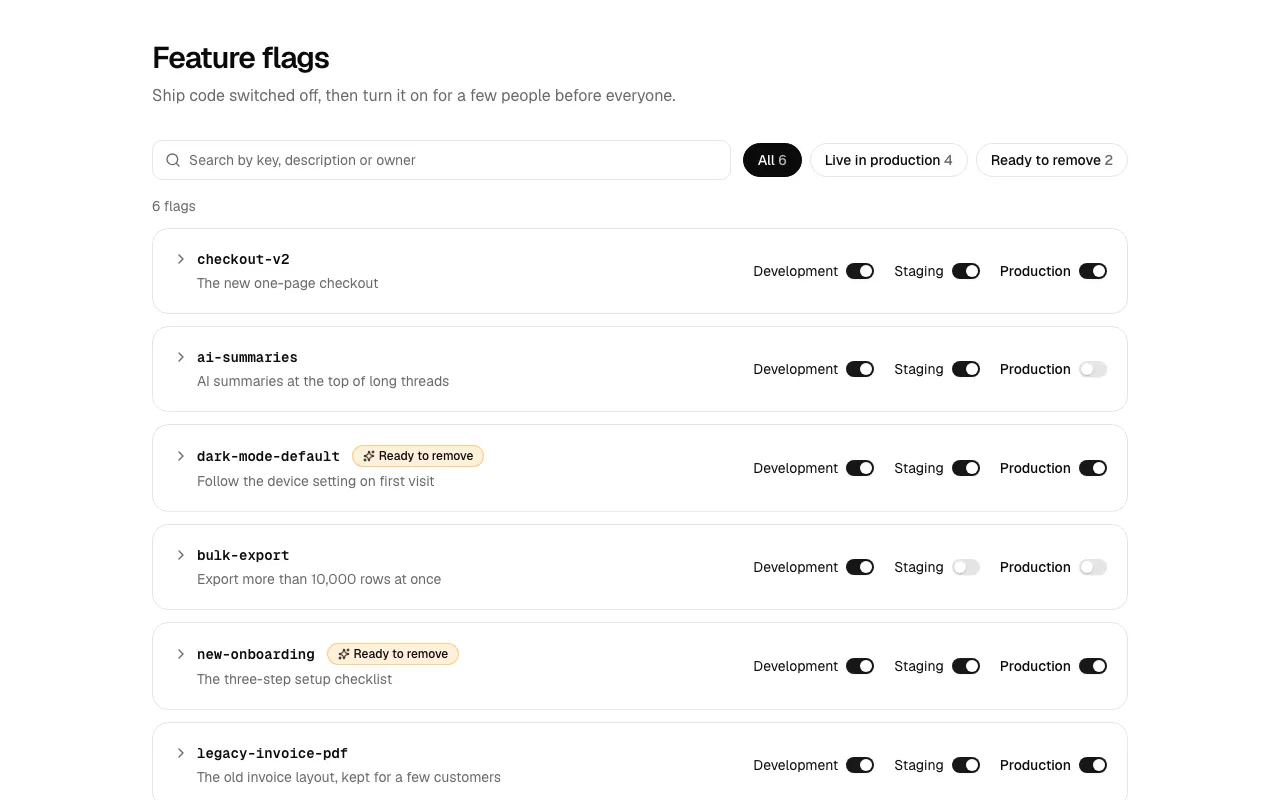Enable bulk-export in Staging
This screenshot has height=800, width=1280.
[x=966, y=567]
